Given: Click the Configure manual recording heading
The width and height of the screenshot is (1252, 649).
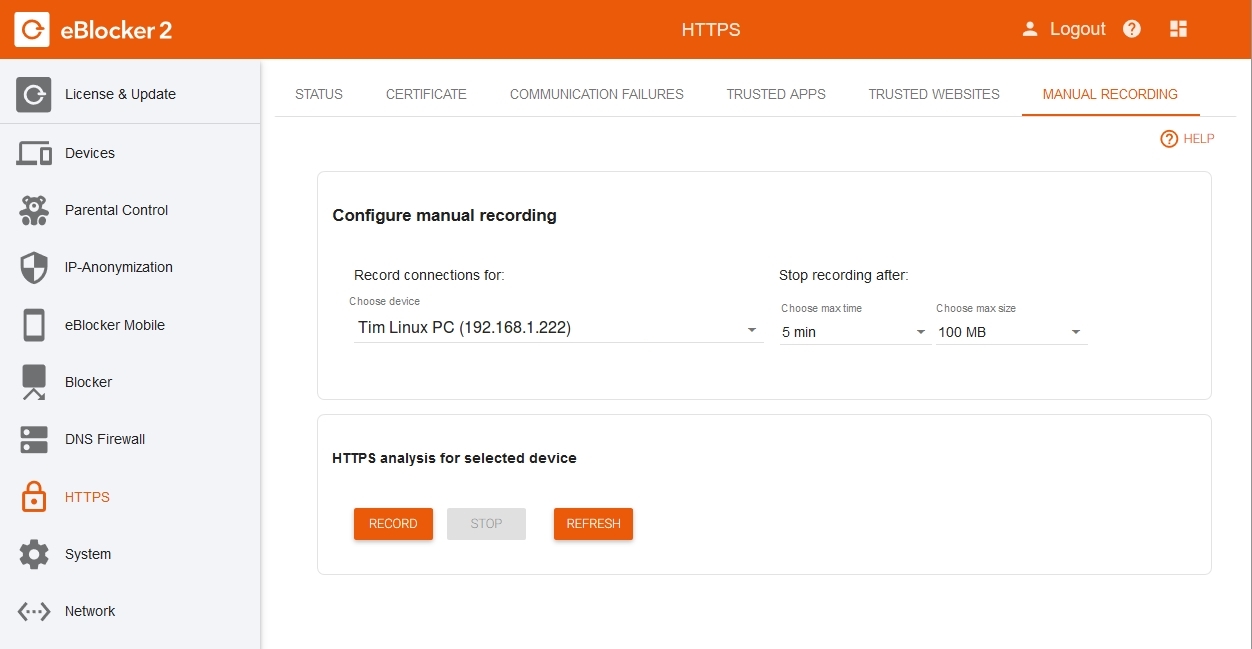Looking at the screenshot, I should click(x=444, y=215).
